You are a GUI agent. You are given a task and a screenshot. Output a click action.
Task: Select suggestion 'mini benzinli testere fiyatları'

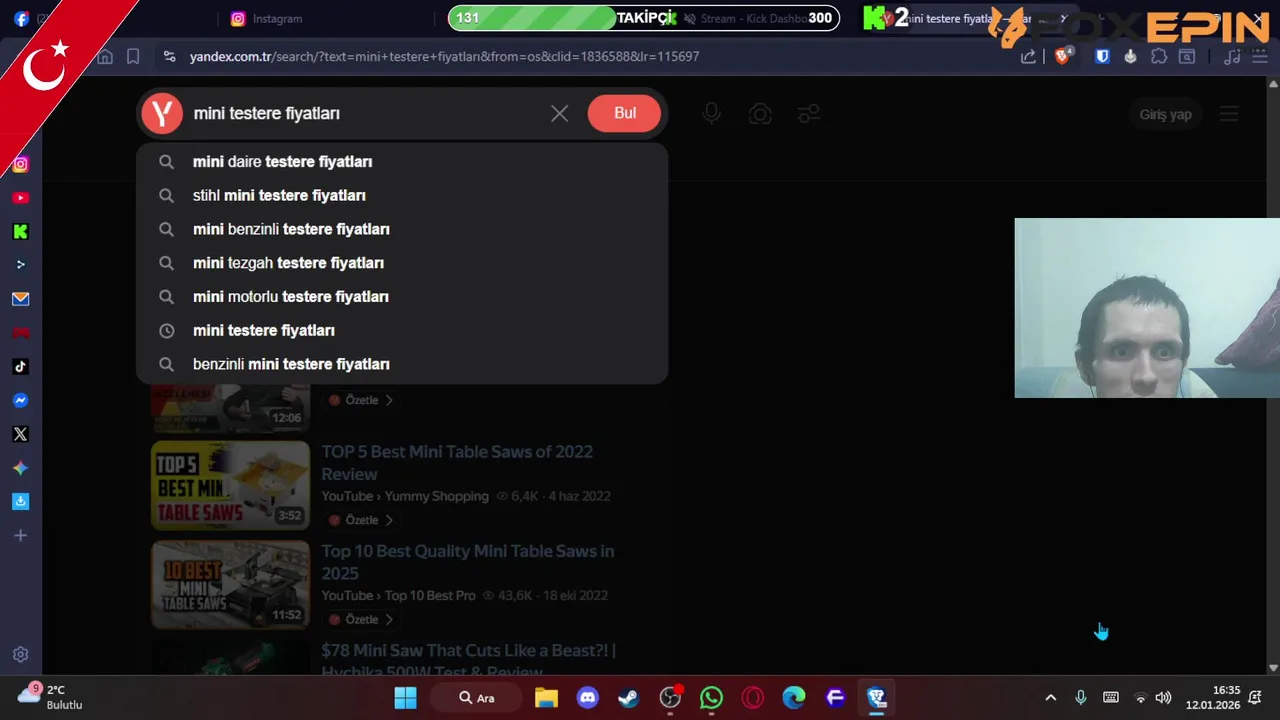pos(402,229)
